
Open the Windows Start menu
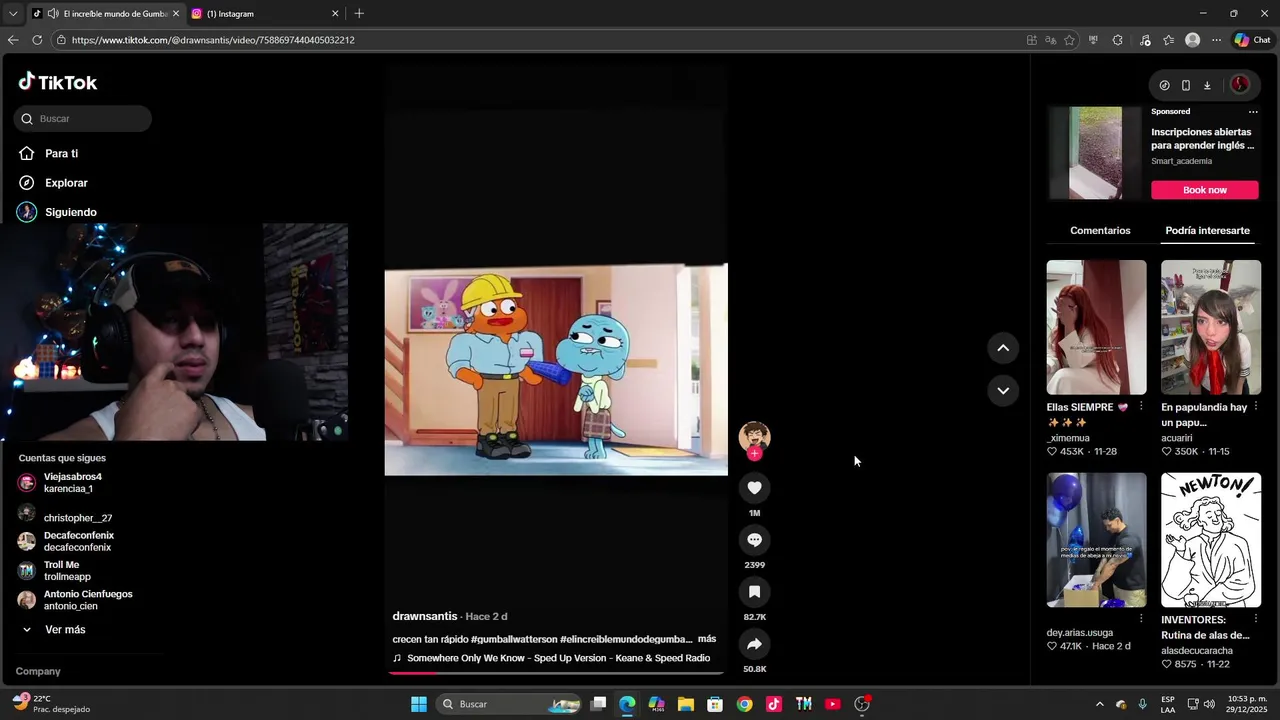[x=419, y=704]
